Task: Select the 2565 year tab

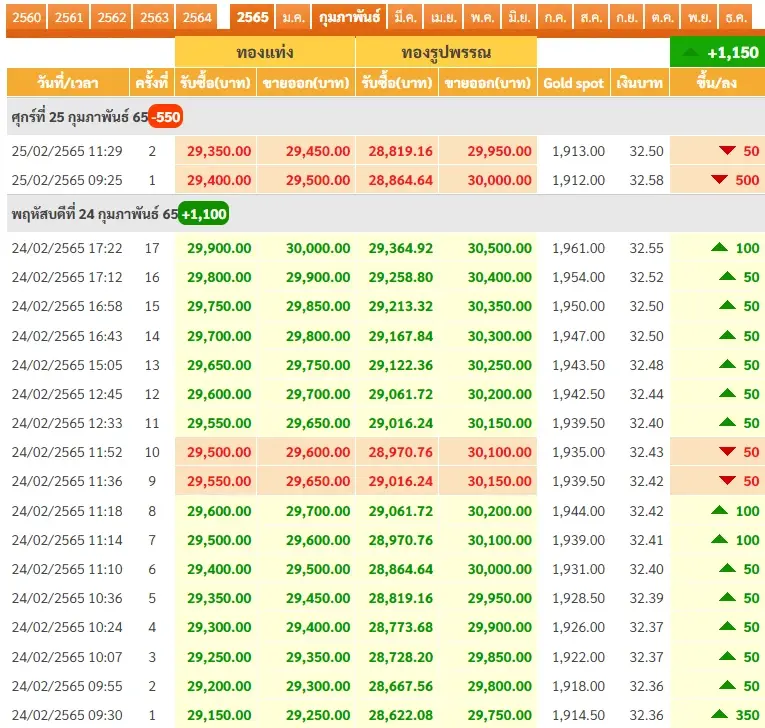Action: [x=252, y=18]
